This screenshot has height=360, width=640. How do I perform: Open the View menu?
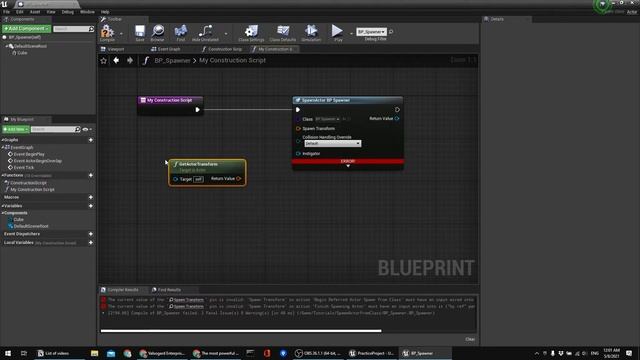[51, 12]
